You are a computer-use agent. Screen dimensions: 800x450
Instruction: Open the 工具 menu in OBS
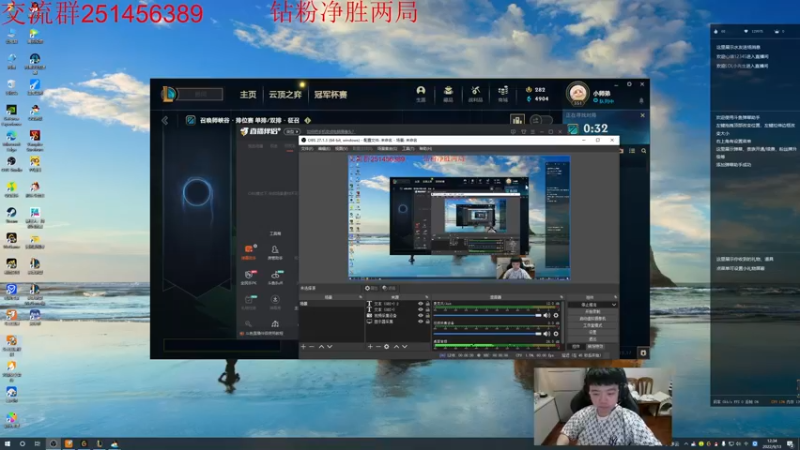(x=408, y=149)
